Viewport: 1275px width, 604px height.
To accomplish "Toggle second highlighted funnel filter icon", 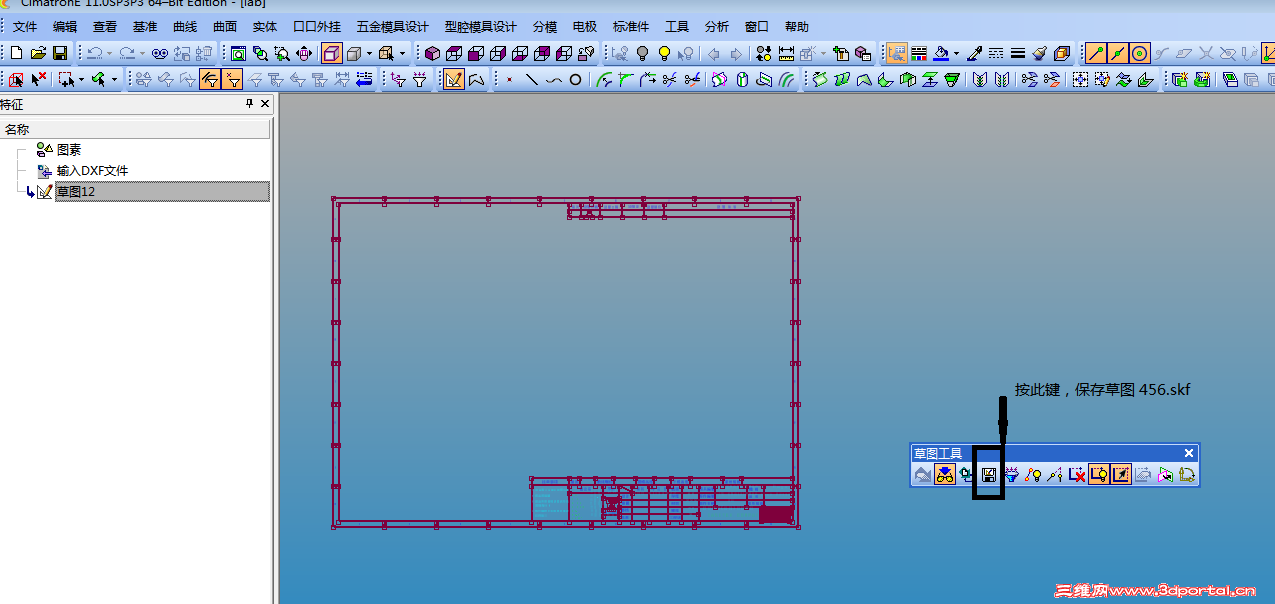I will (232, 79).
